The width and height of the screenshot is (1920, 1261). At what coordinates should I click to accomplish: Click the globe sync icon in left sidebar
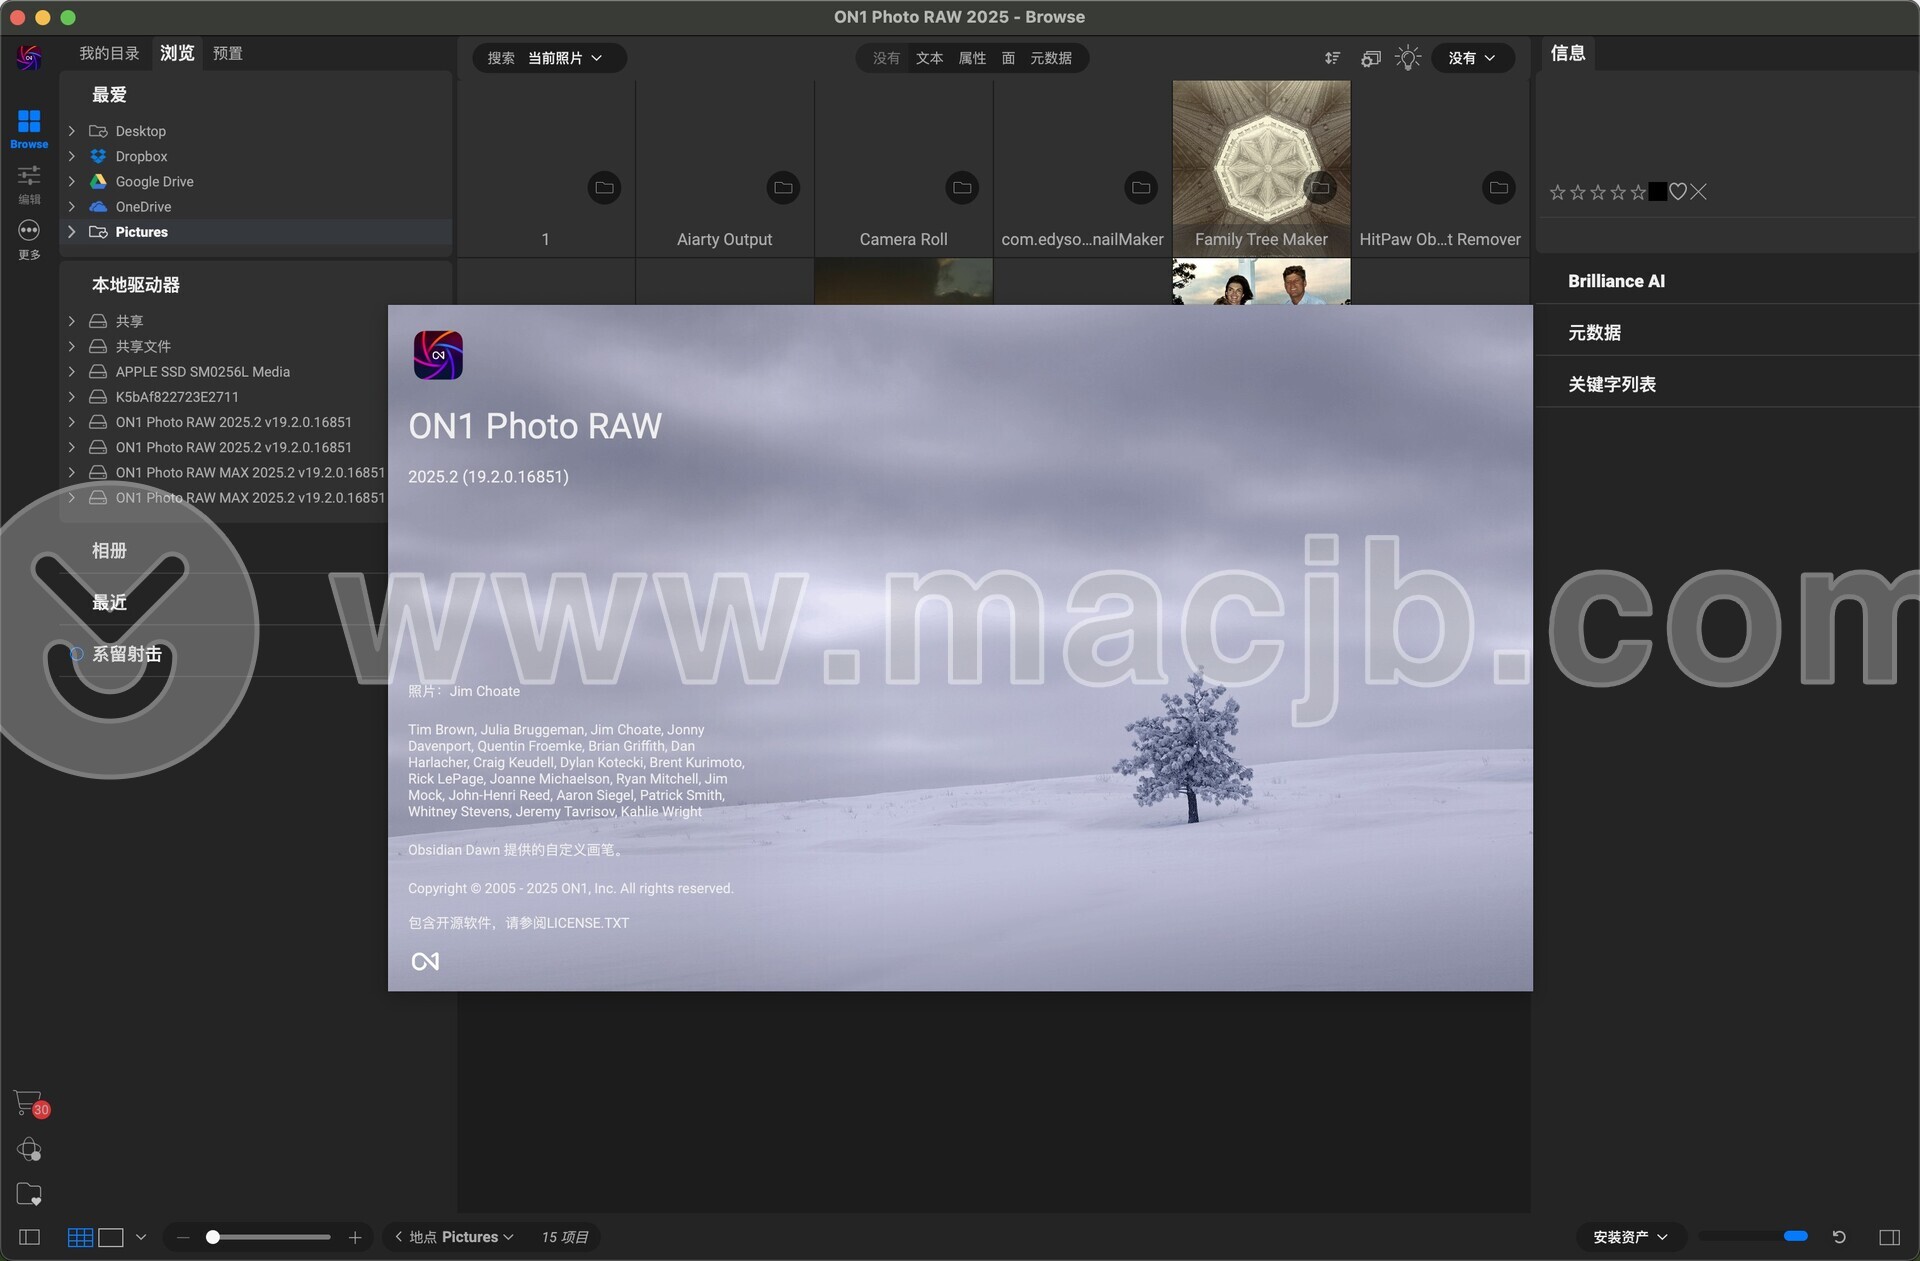point(29,1149)
